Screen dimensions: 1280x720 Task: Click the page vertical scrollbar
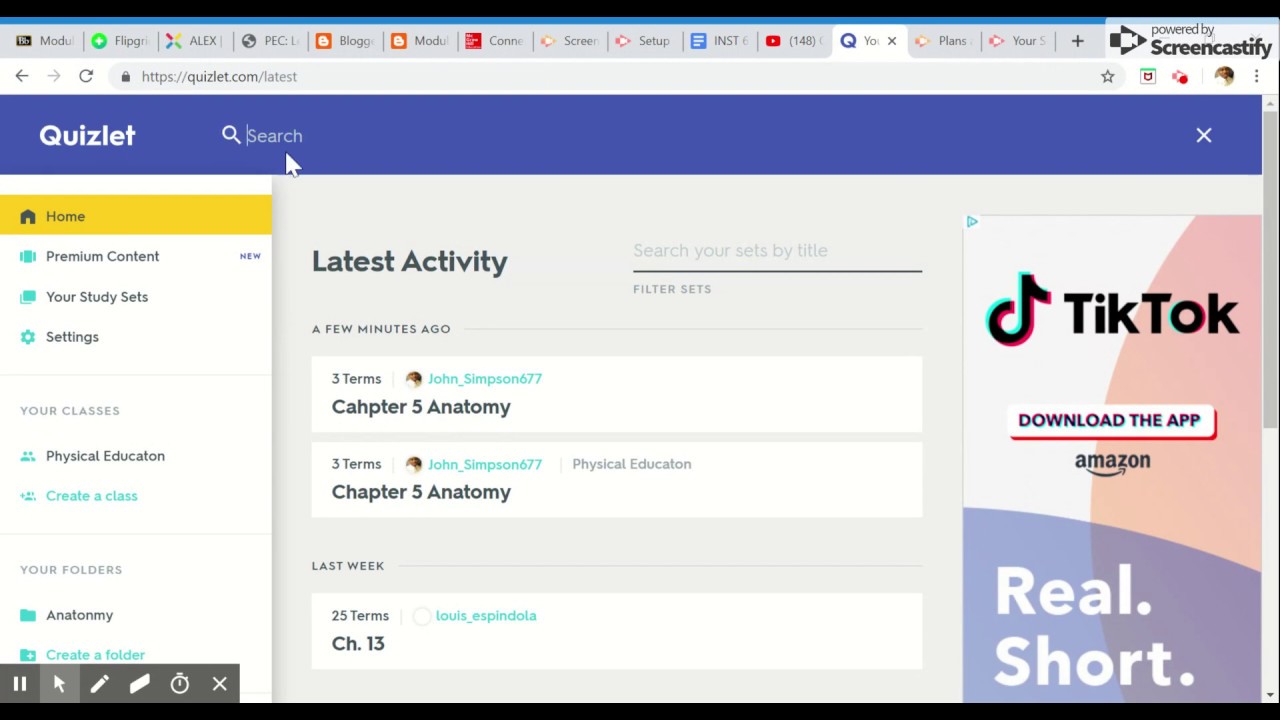click(1271, 270)
